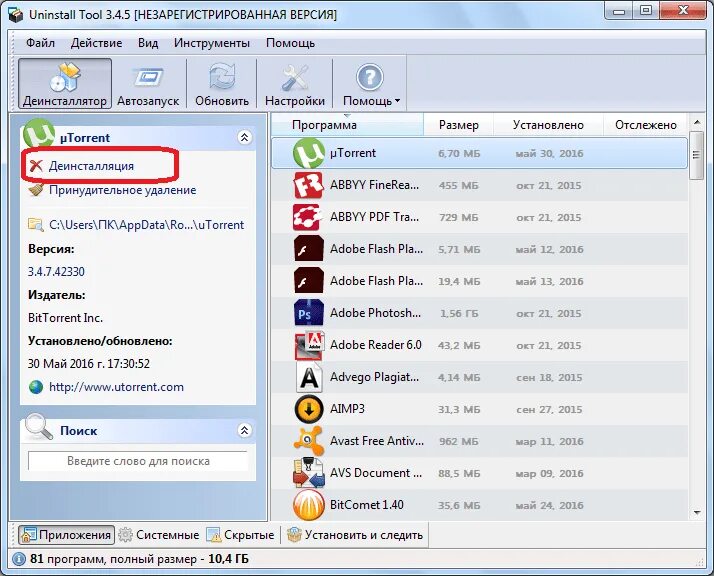Click the BitComet 1.40 program name
The image size is (714, 576).
point(367,505)
